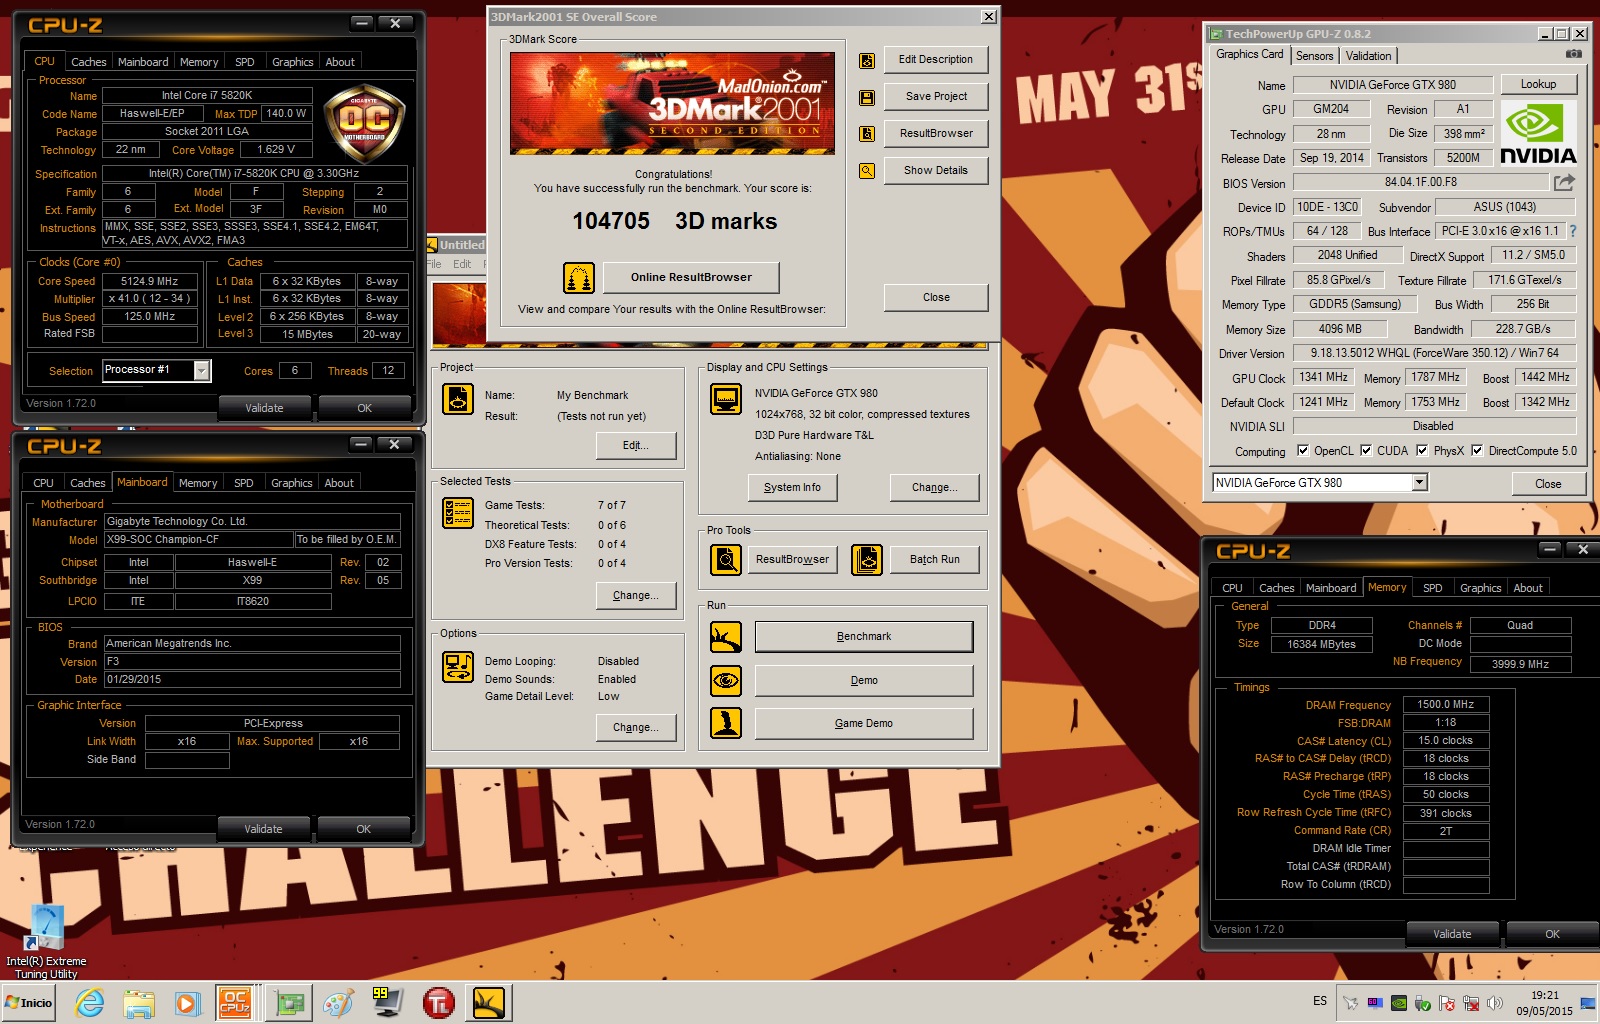Open the SPD tab in top CPU-Z window
Viewport: 1600px width, 1024px height.
(244, 62)
